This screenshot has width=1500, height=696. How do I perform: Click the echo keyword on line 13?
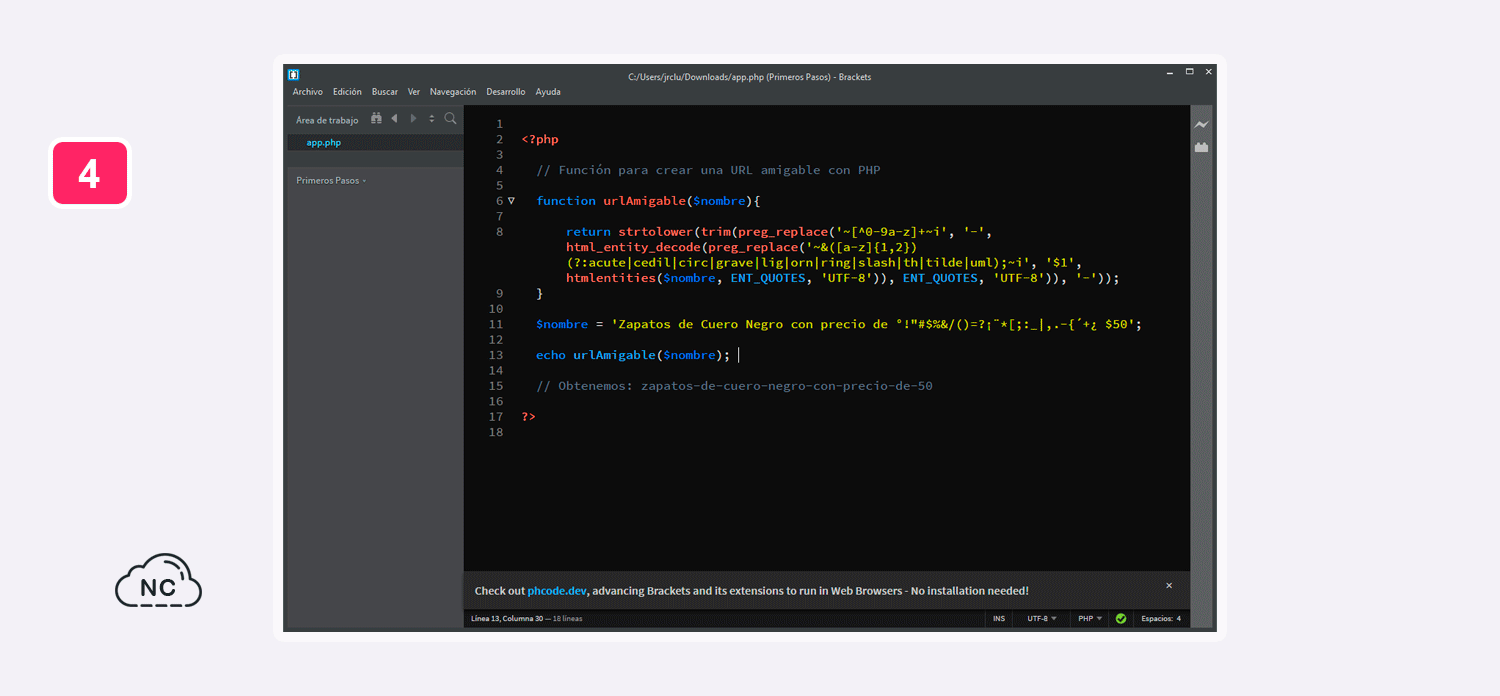551,355
